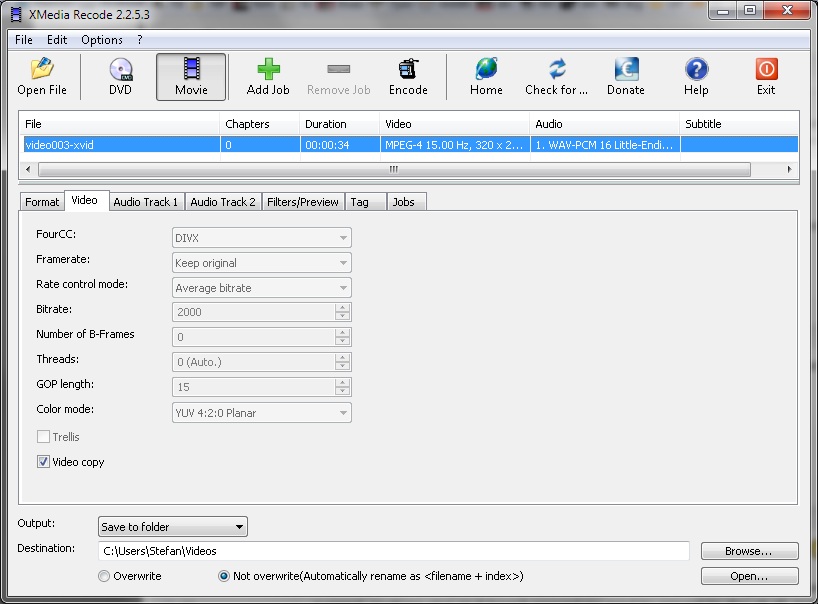Select the Overwrite radio button
The height and width of the screenshot is (604, 818).
pos(104,576)
